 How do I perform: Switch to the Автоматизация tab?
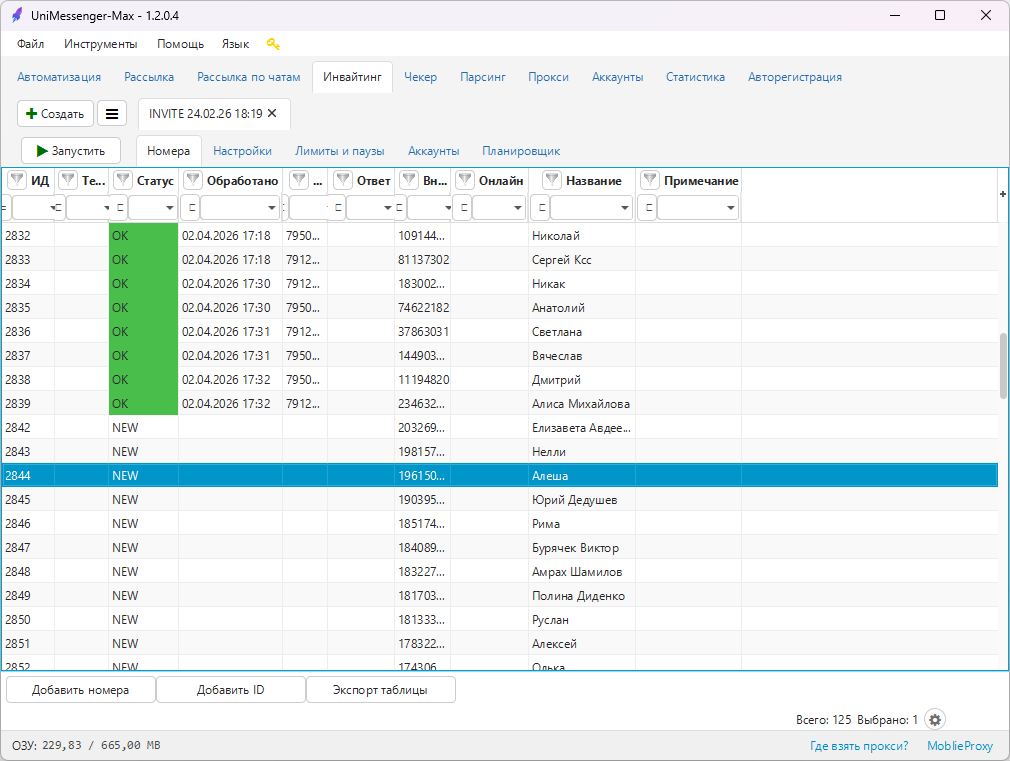tap(59, 77)
